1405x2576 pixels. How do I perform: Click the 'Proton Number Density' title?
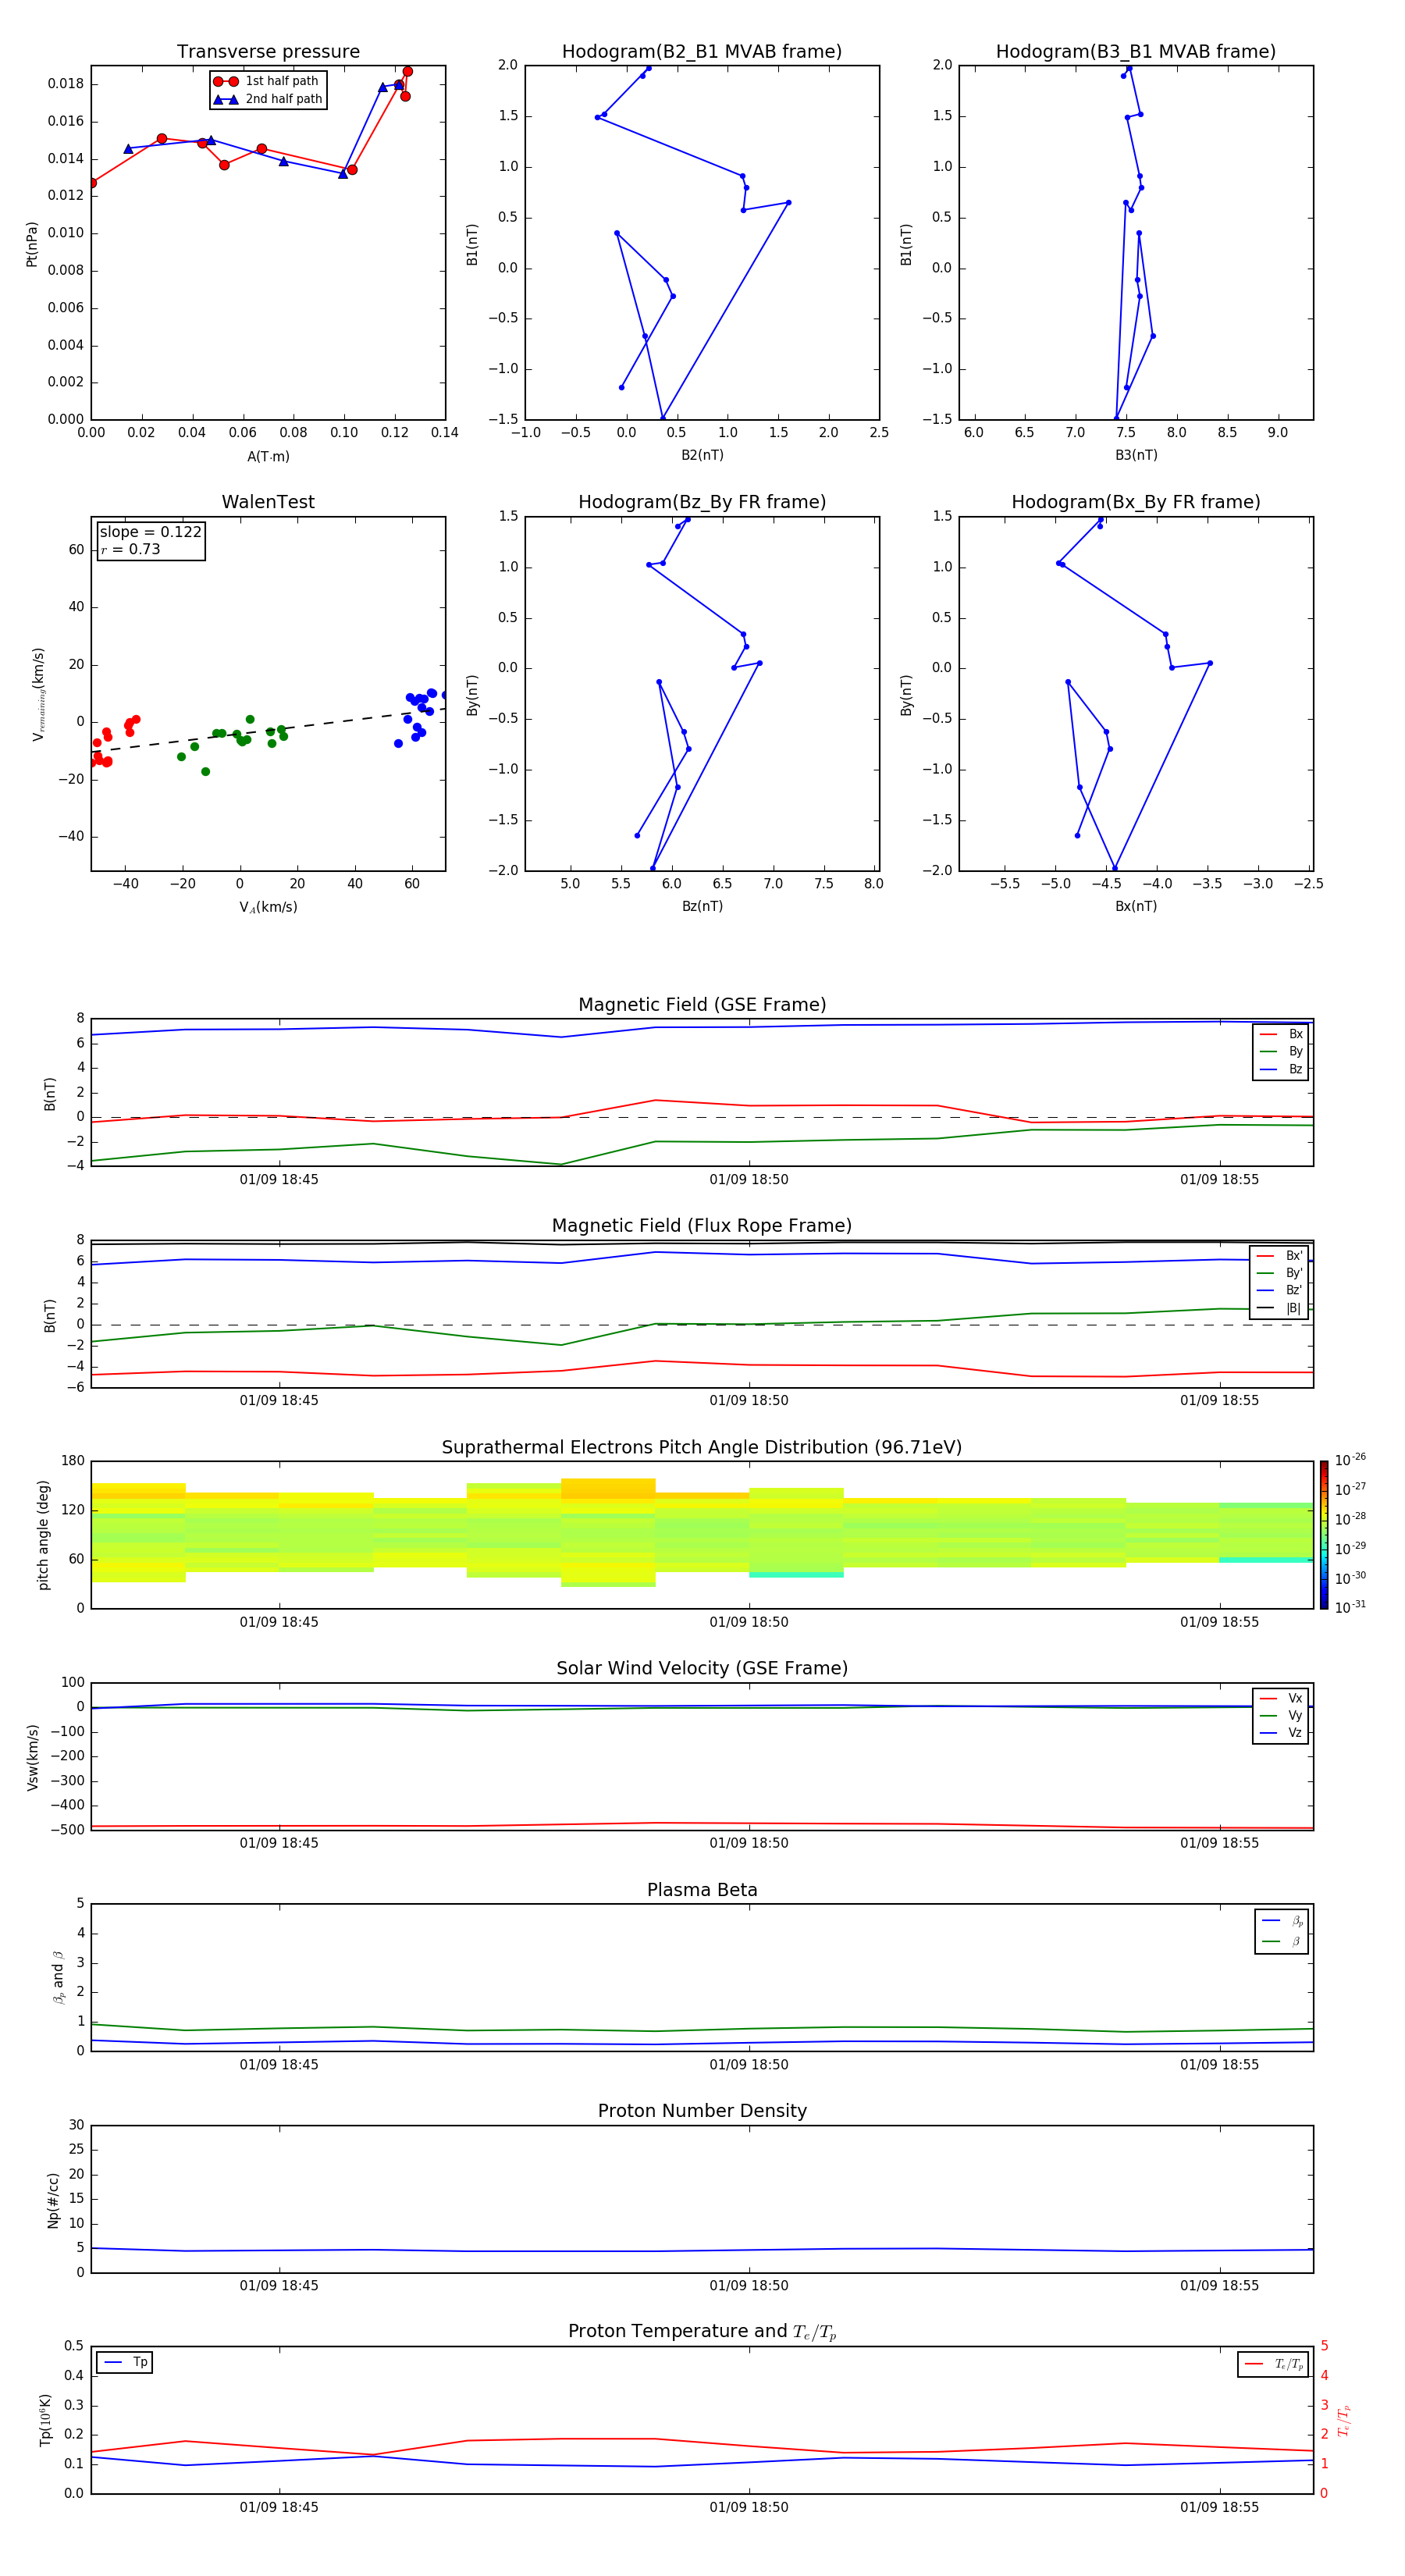[702, 2111]
